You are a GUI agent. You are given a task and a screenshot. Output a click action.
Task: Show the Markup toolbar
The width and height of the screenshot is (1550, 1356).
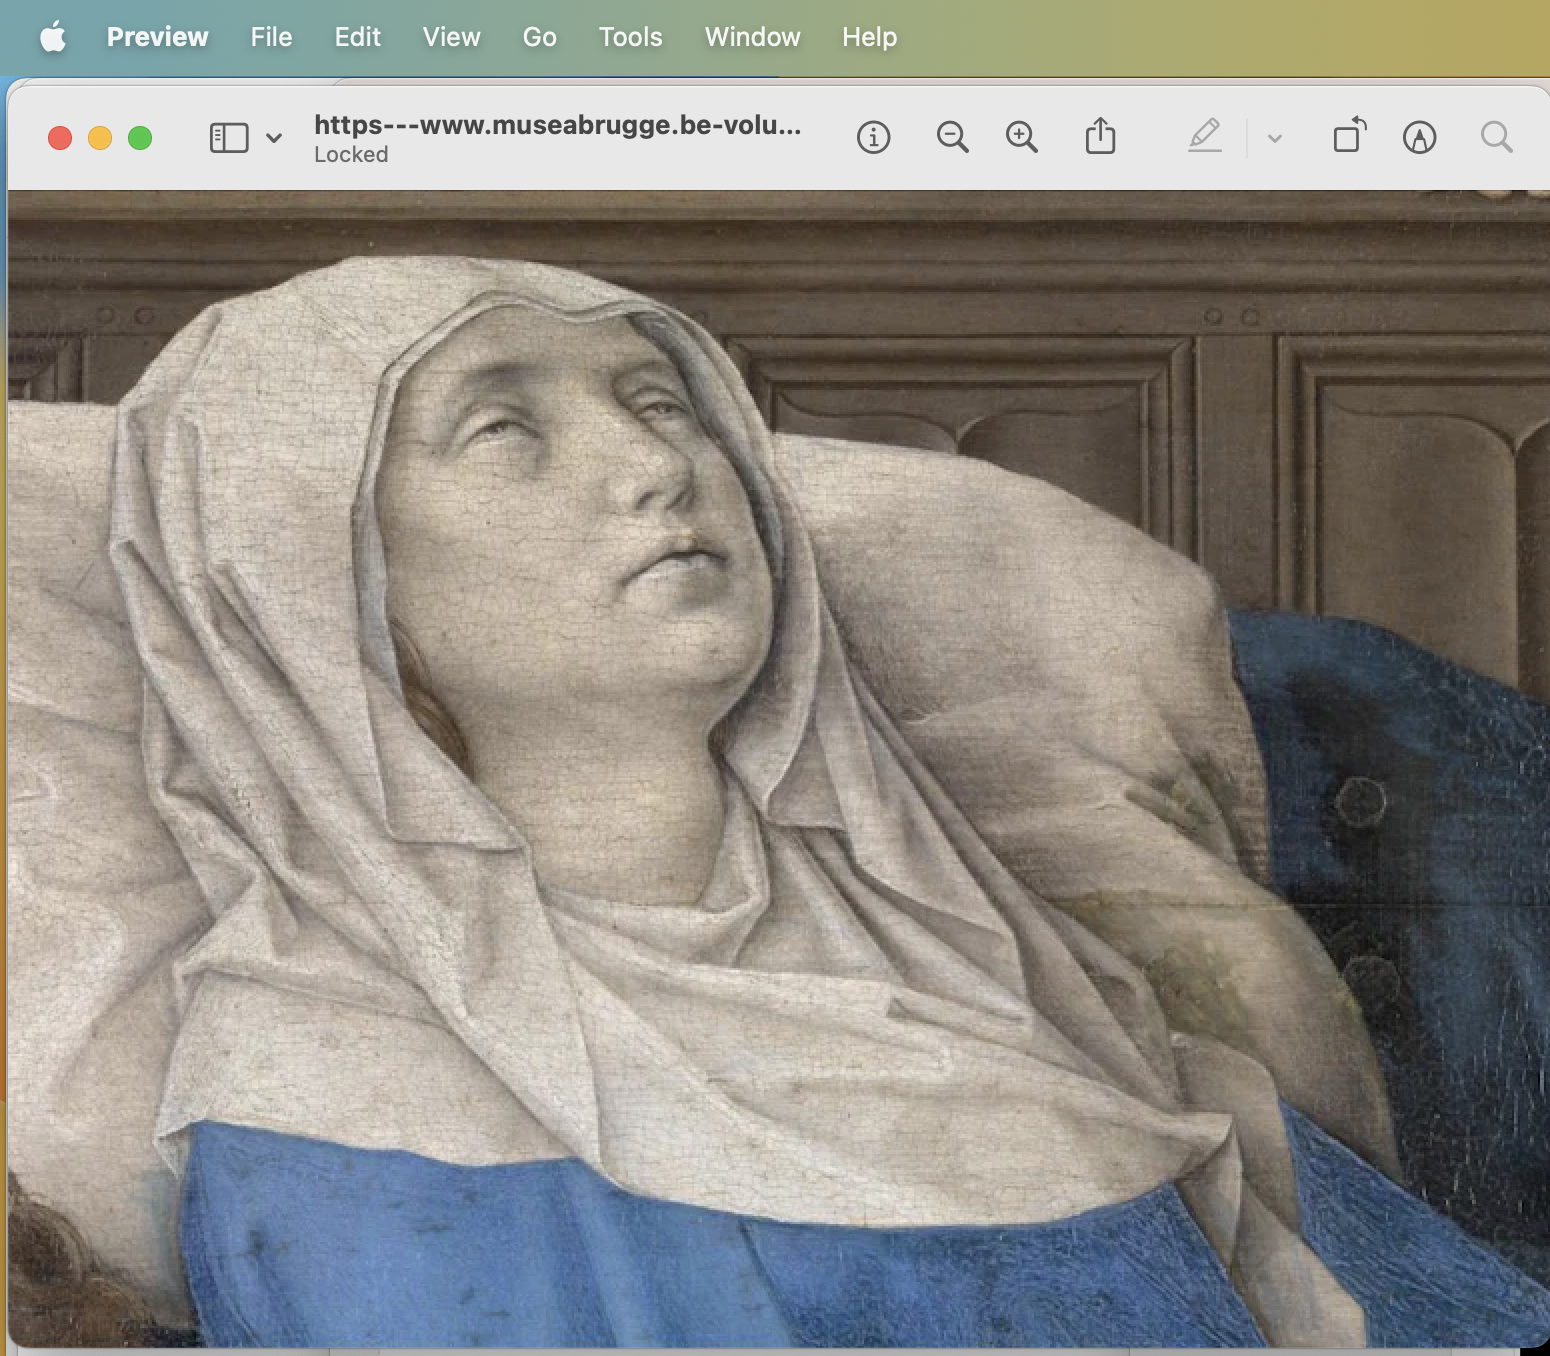[x=1419, y=137]
